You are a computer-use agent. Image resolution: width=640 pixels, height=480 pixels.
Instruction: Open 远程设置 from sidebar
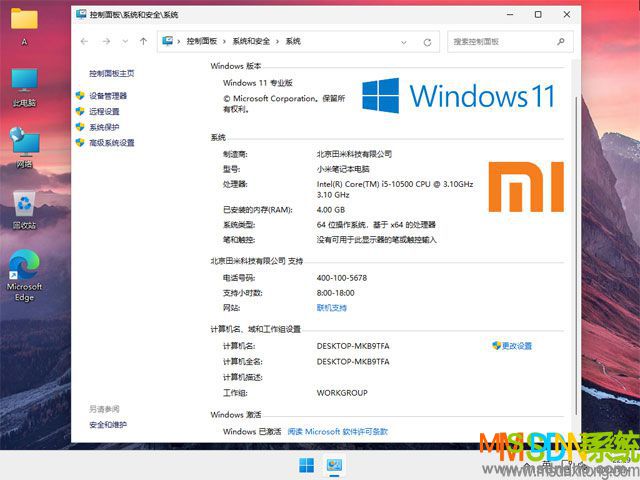point(104,111)
